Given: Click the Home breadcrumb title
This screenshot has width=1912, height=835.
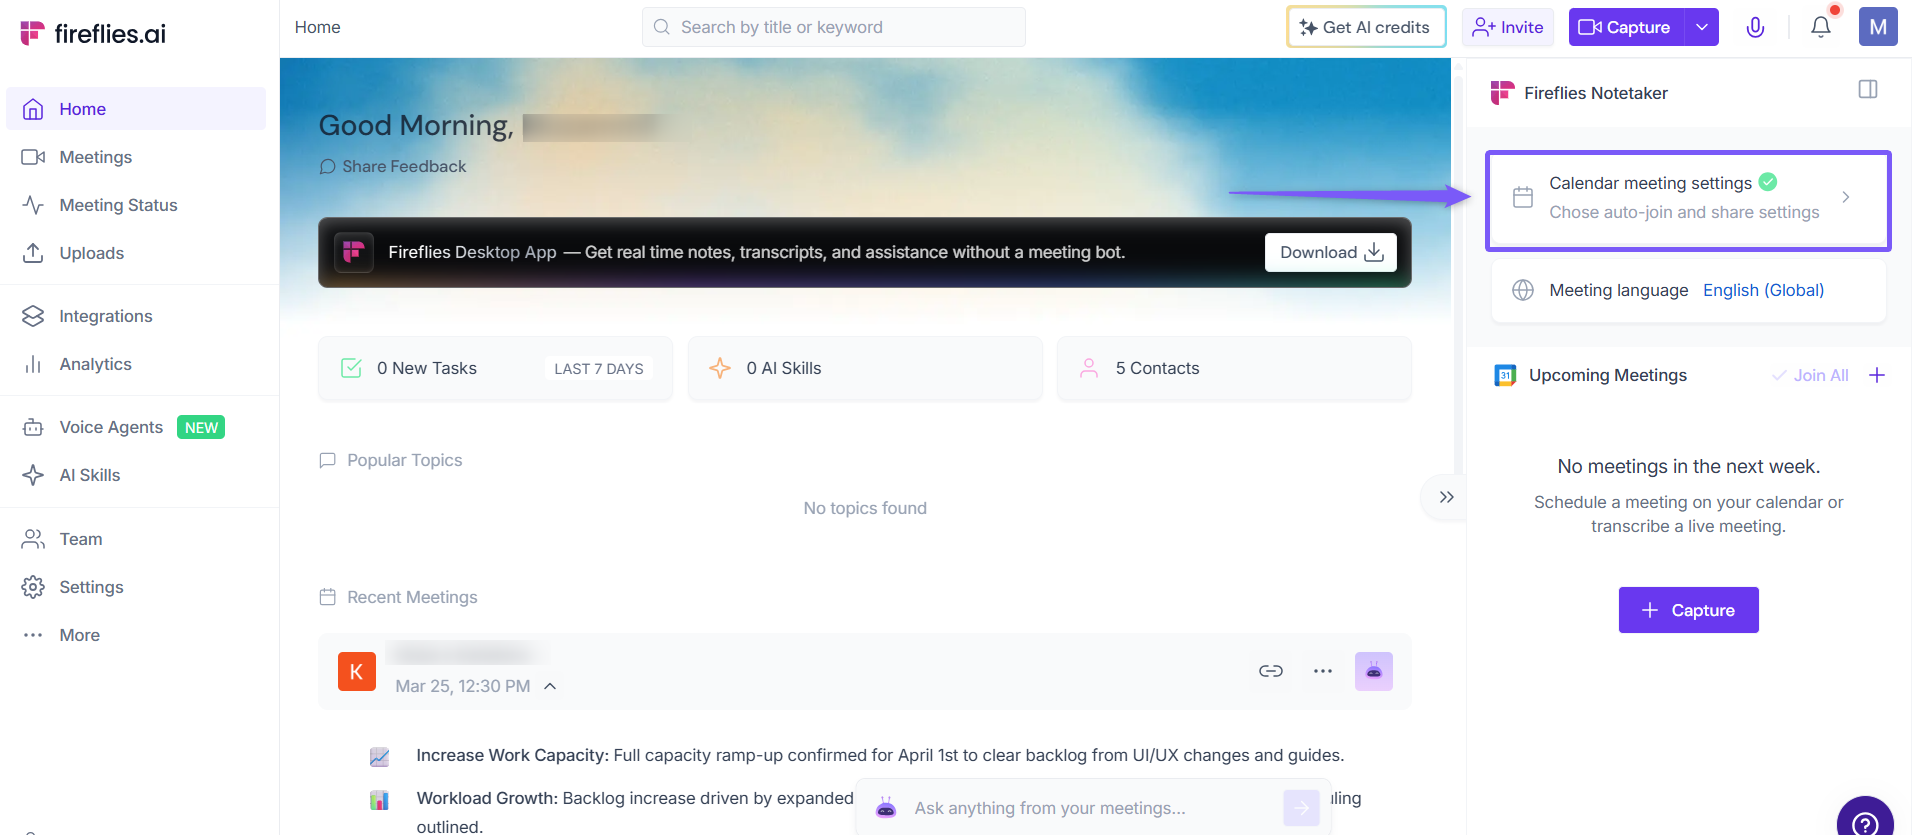Looking at the screenshot, I should [317, 27].
